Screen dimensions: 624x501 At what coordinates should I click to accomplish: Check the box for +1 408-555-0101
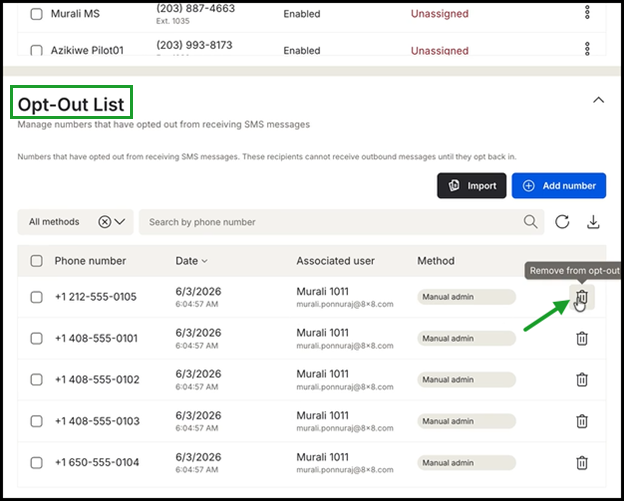[37, 338]
